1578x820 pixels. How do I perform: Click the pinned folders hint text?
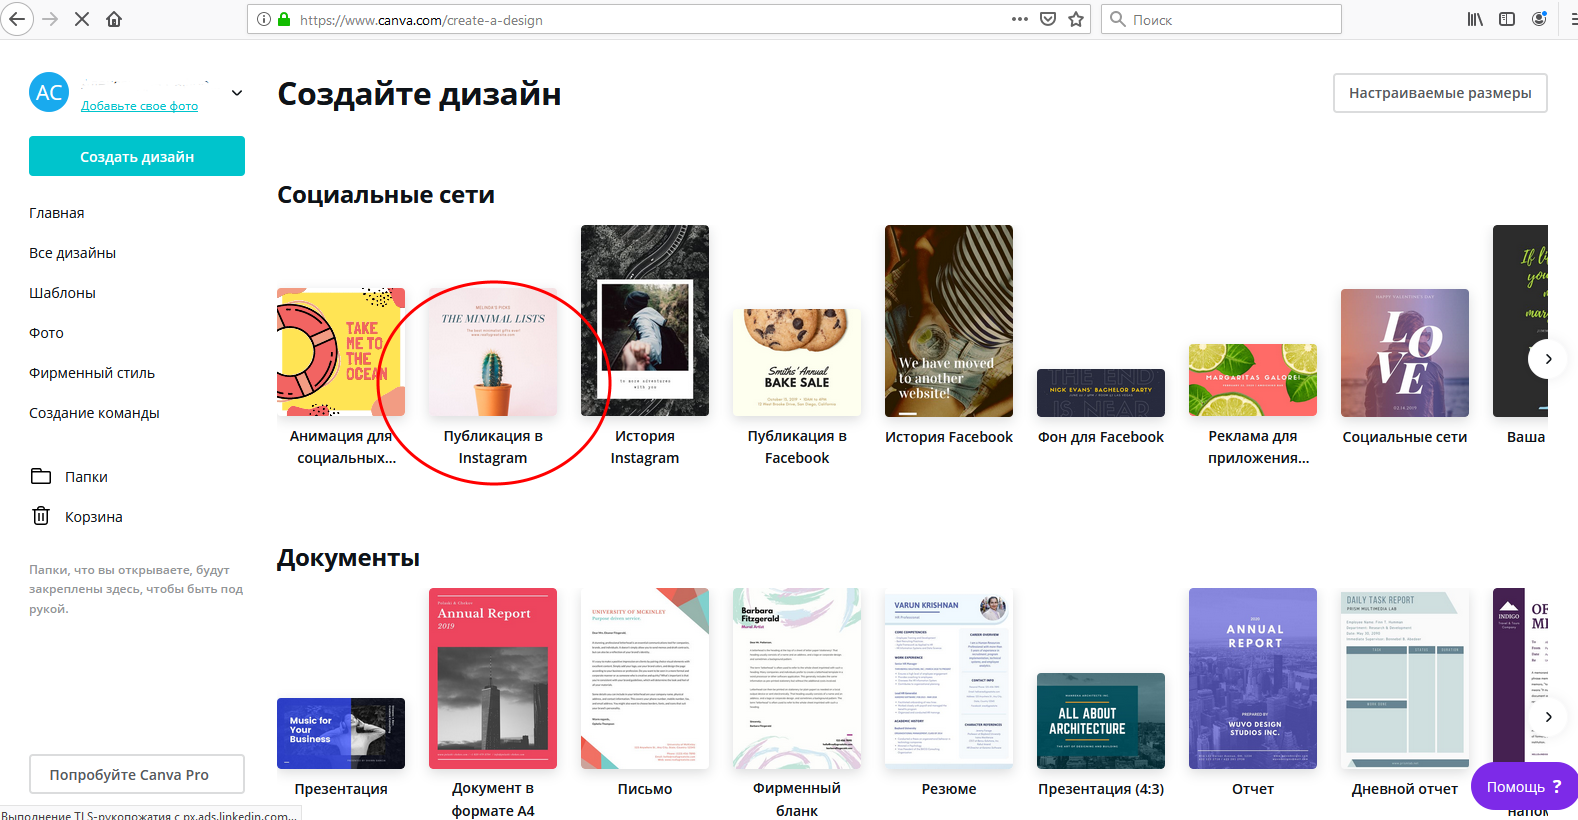[136, 589]
